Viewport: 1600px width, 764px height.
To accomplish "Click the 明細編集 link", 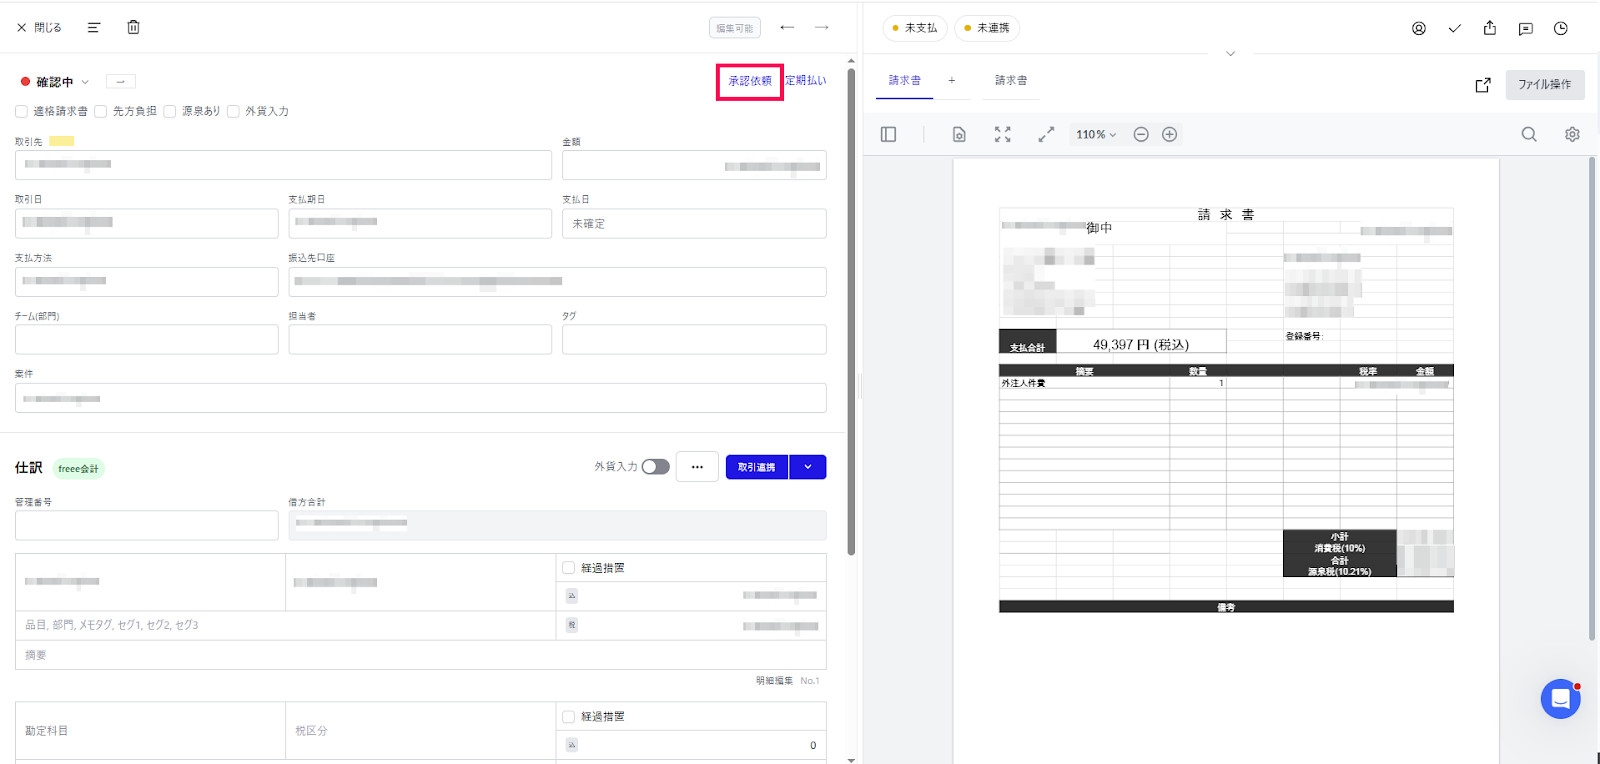I will [x=774, y=681].
